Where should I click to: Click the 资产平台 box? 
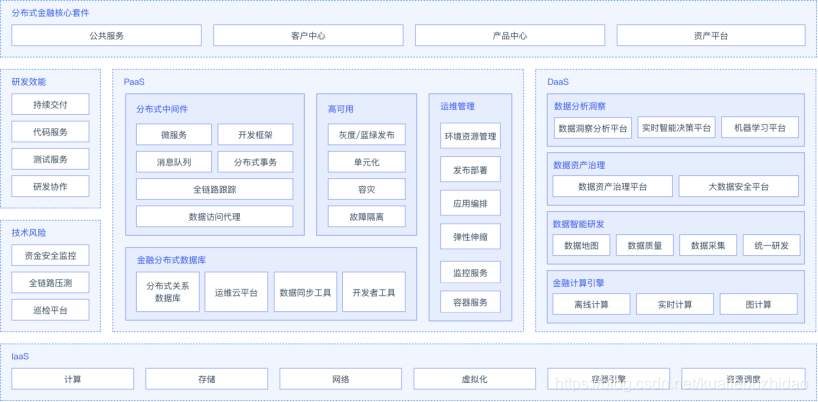tap(711, 35)
